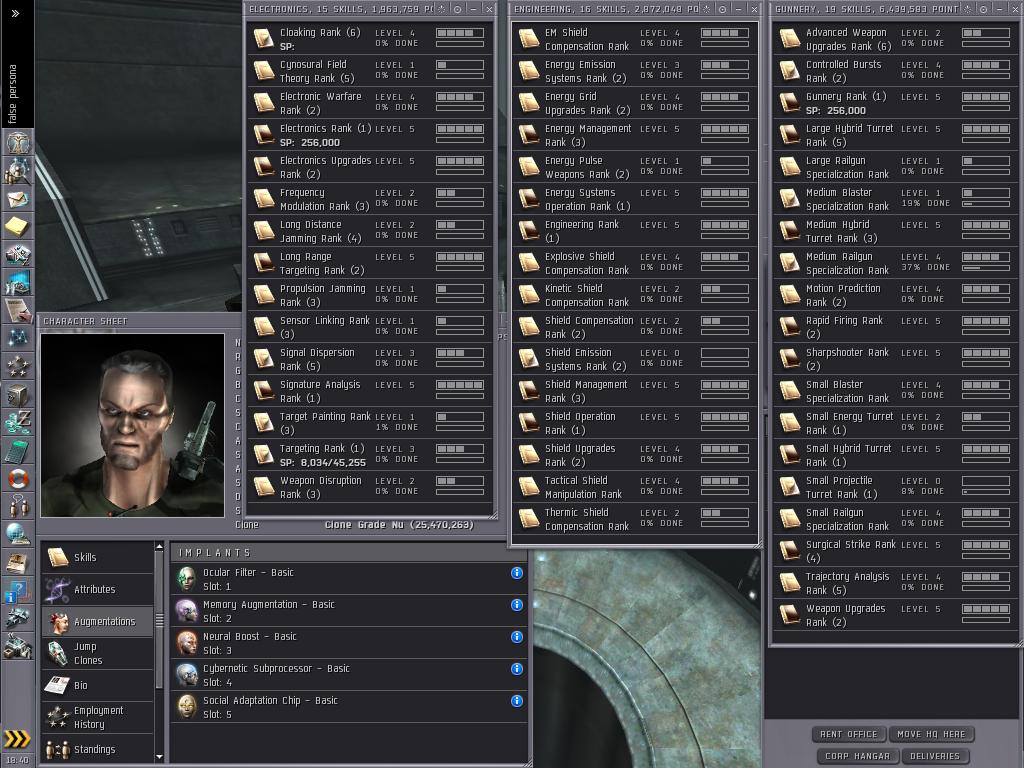Show info for Social Adaptation Chip - Basic
Screen dimensions: 1024x768
(517, 701)
